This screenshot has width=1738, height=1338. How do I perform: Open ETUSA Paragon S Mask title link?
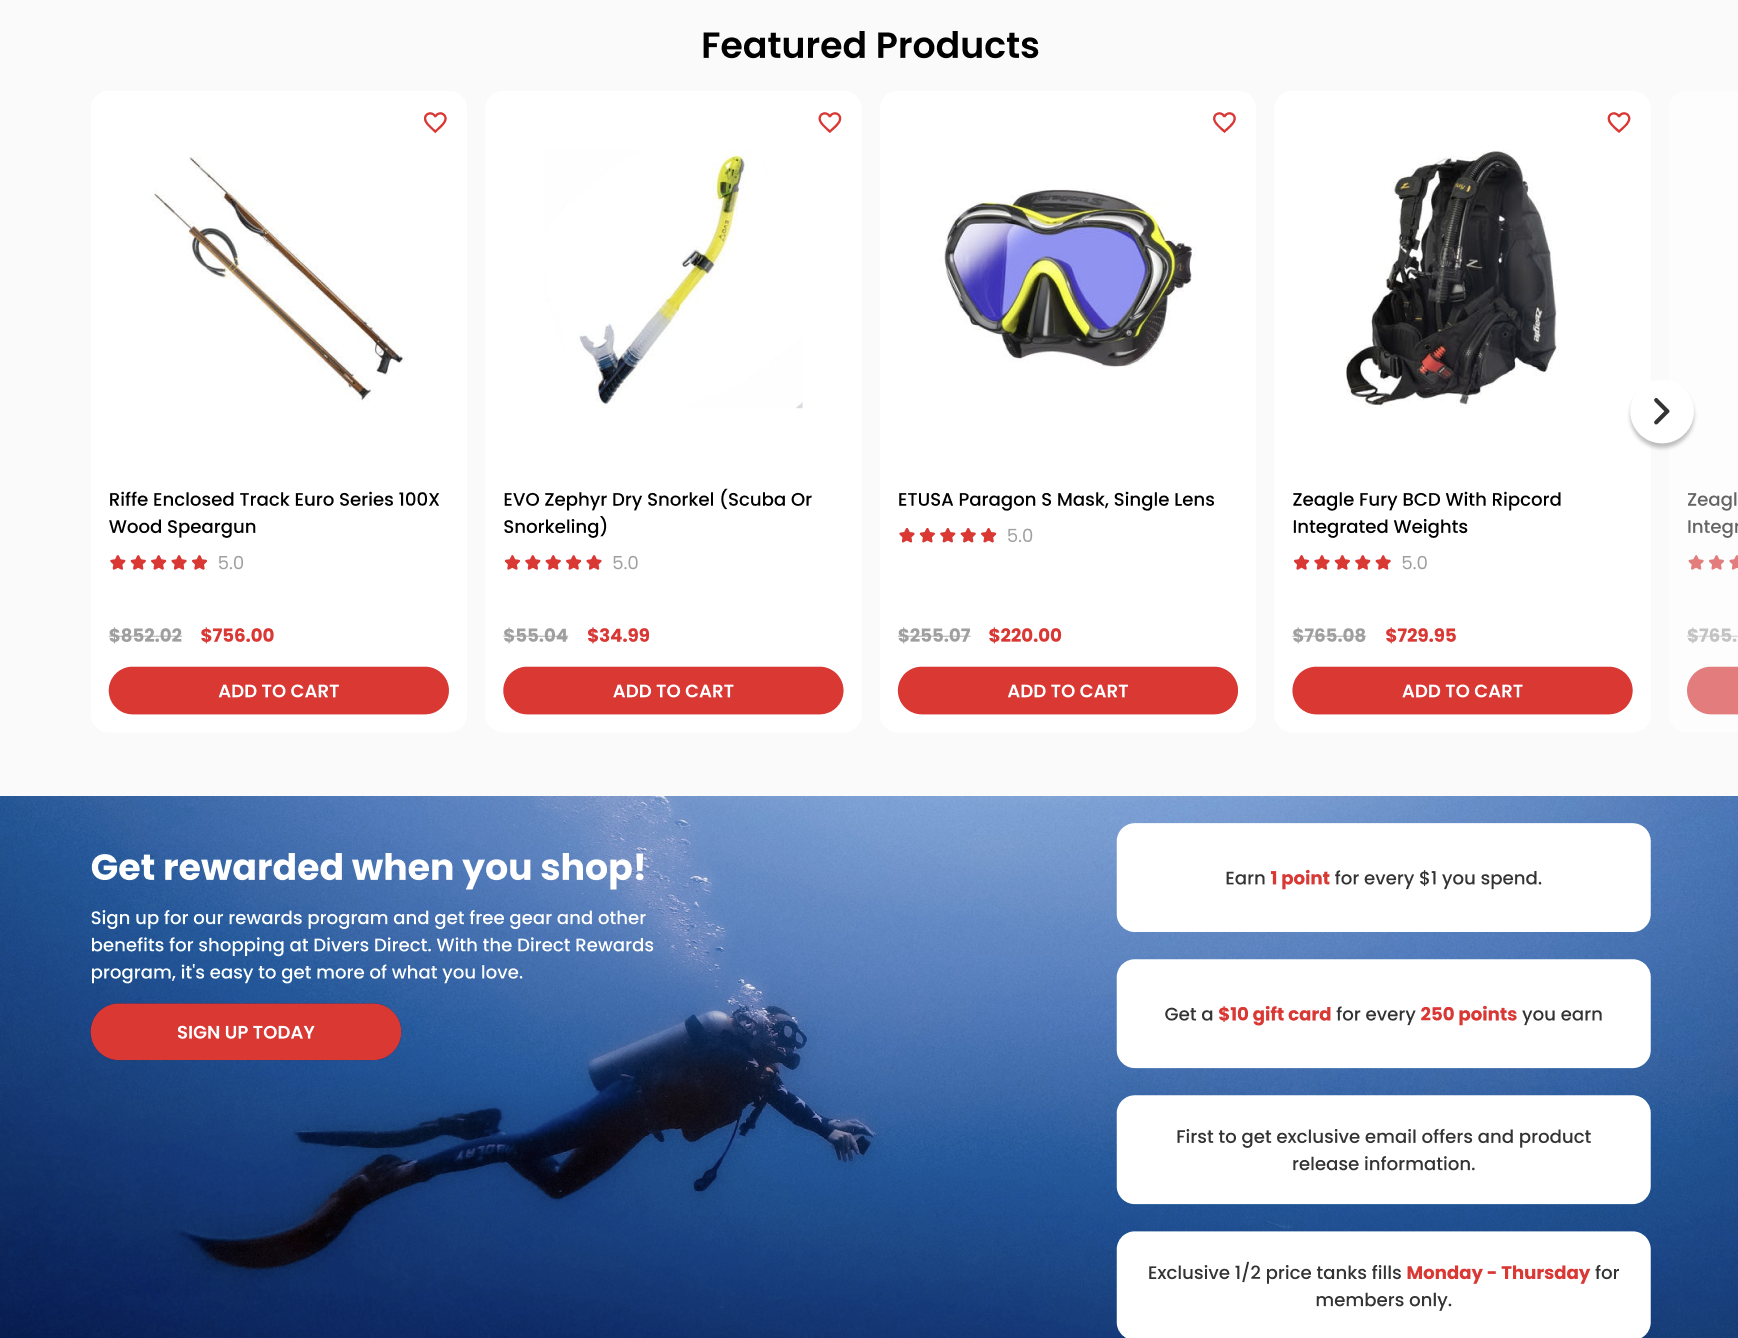point(1056,500)
